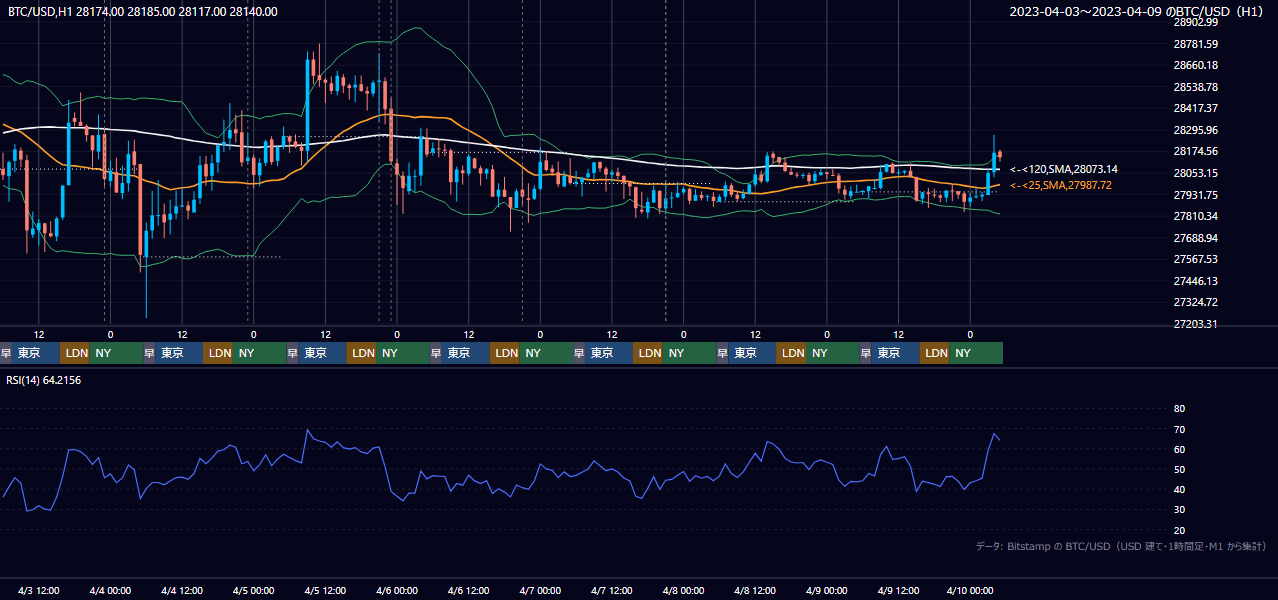1278x600 pixels.
Task: Click price axis value 27931.75
Action: click(x=1195, y=195)
